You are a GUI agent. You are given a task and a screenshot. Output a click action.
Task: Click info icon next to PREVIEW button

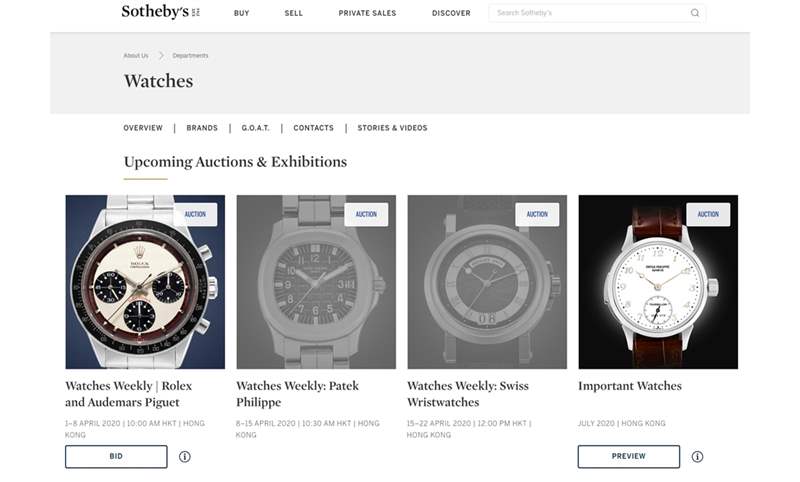point(697,457)
